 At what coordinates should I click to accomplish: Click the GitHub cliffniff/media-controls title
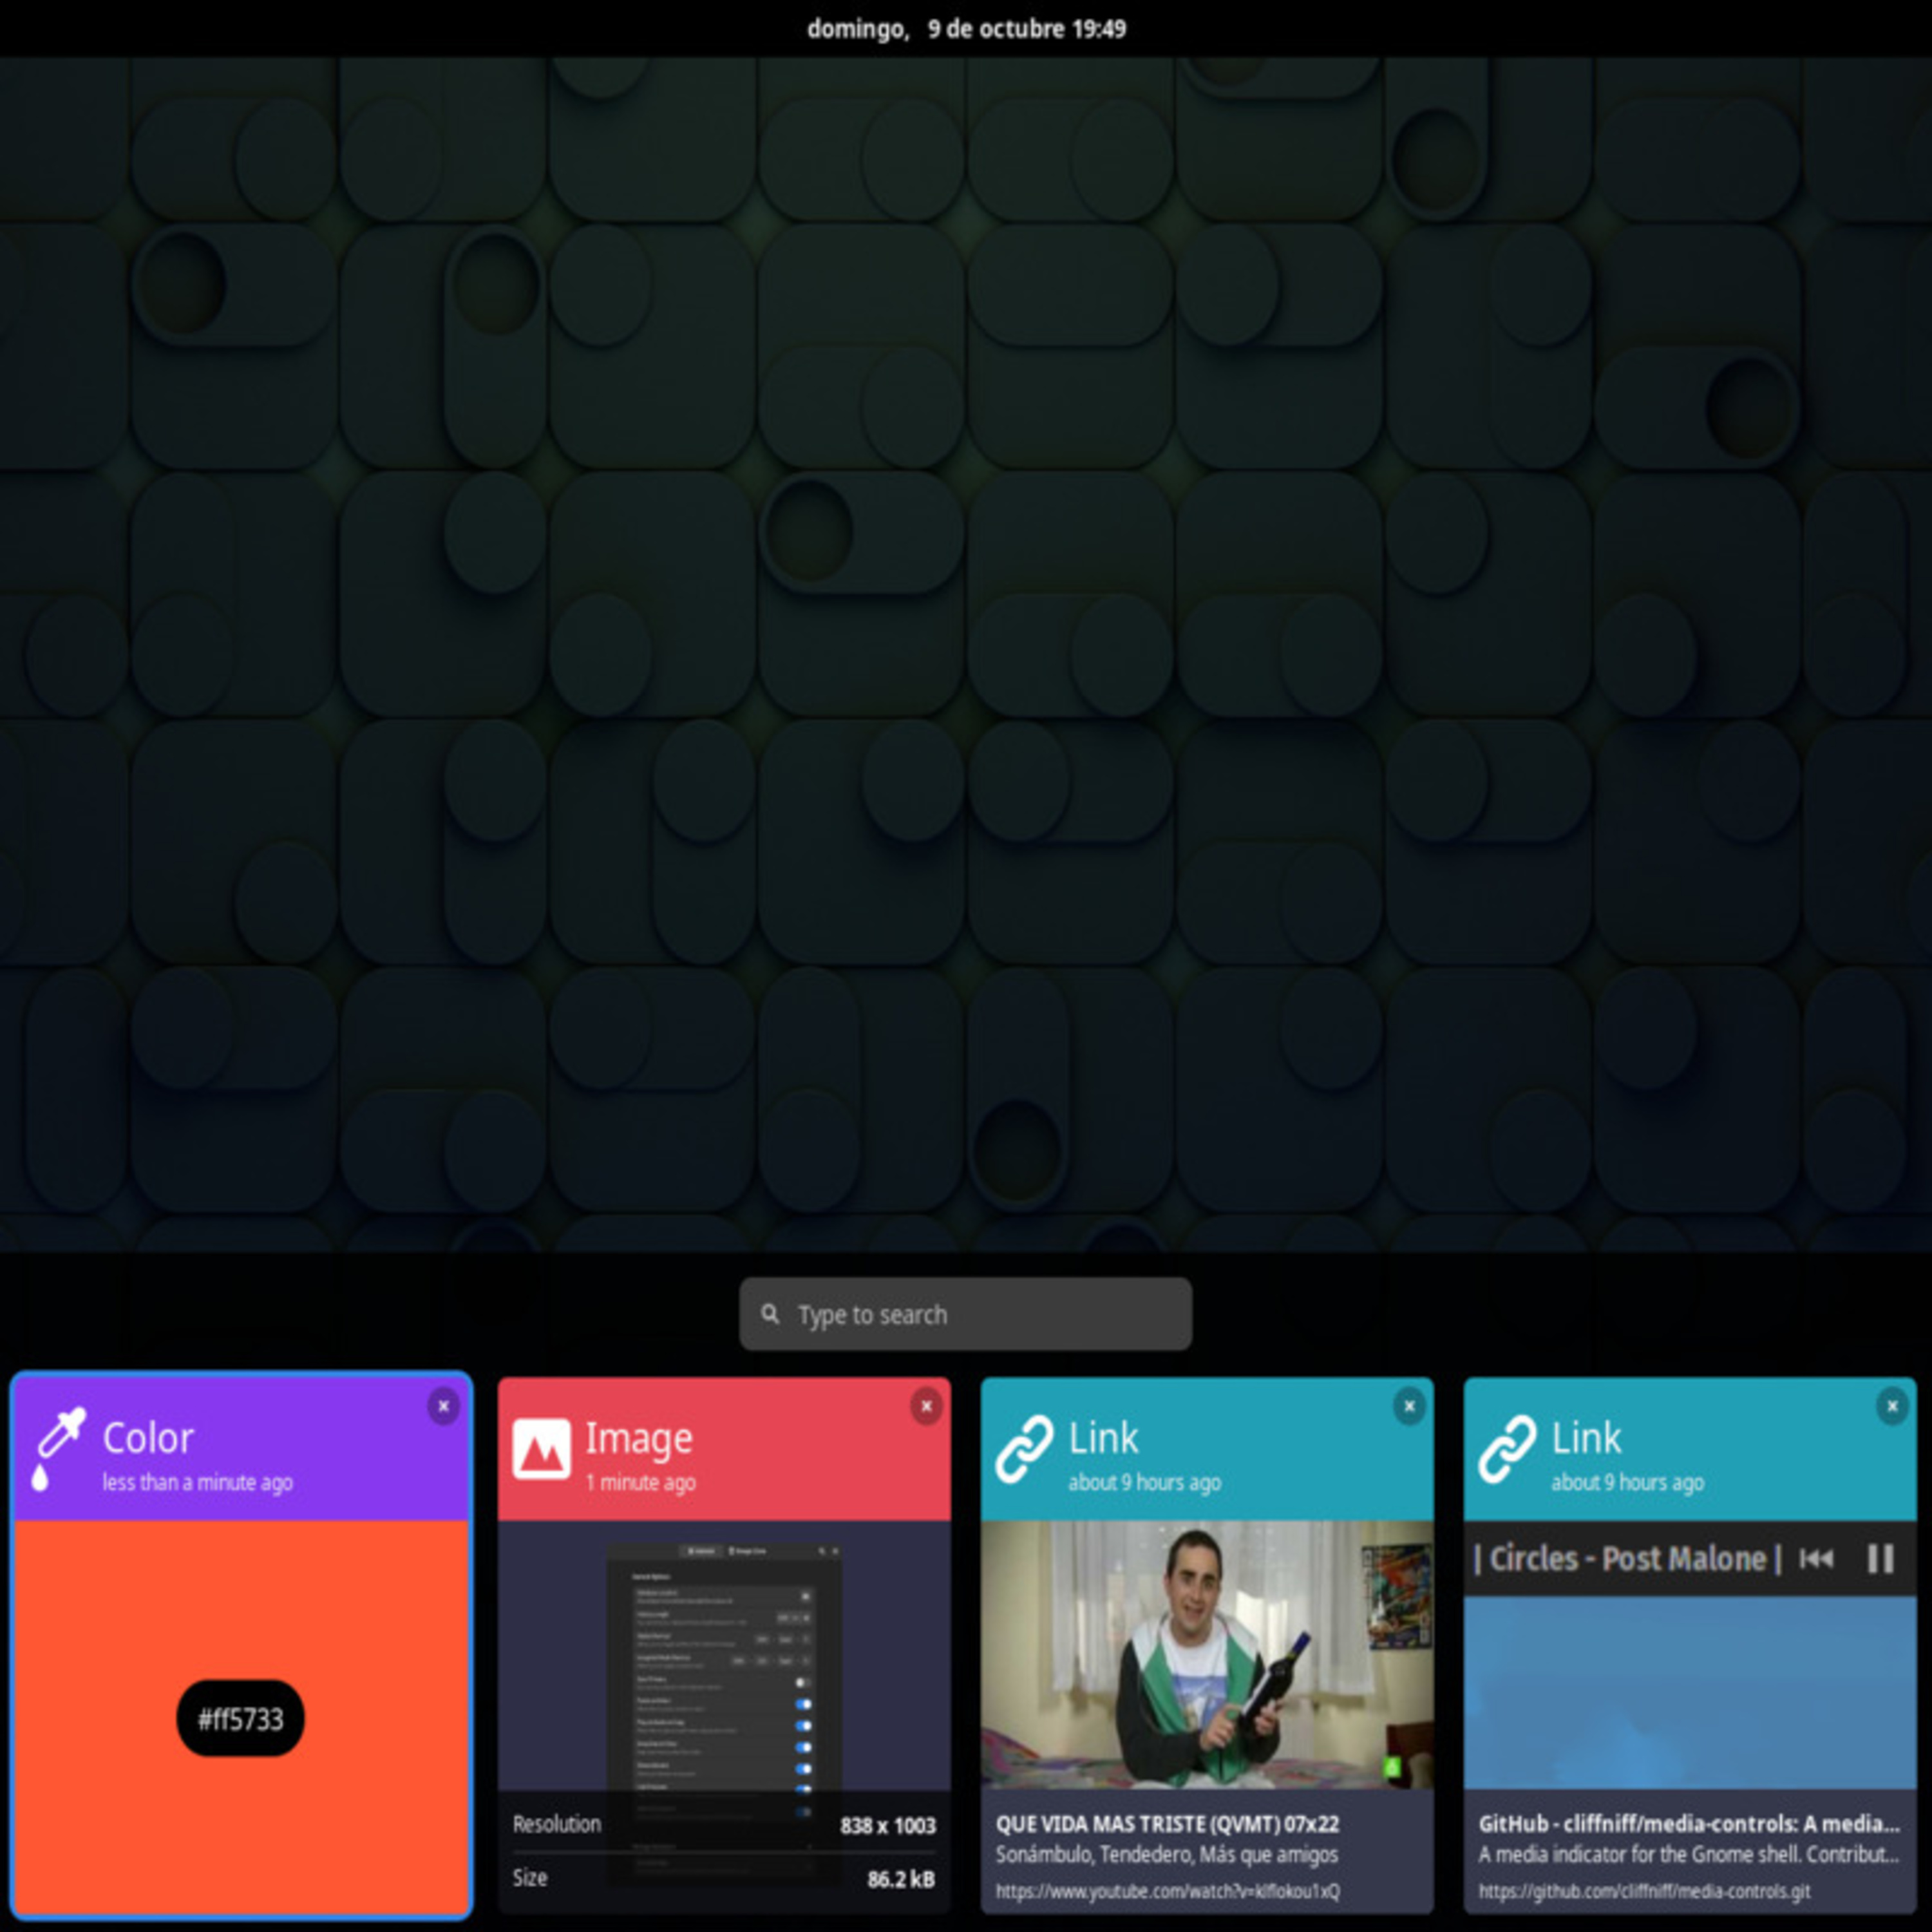pos(1688,1823)
